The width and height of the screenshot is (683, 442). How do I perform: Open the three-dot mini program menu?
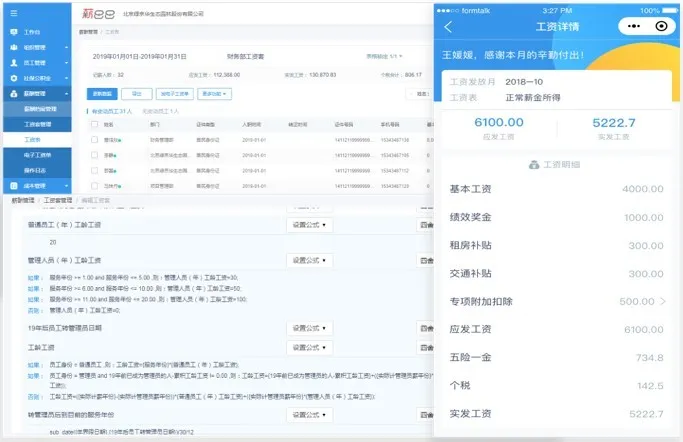[635, 28]
